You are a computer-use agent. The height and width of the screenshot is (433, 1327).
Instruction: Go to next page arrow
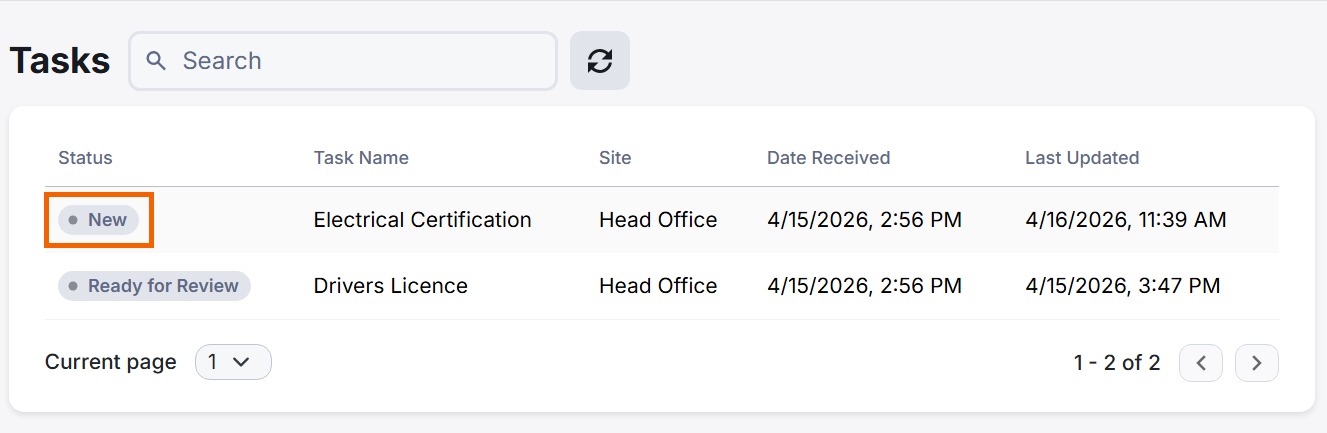[1257, 363]
